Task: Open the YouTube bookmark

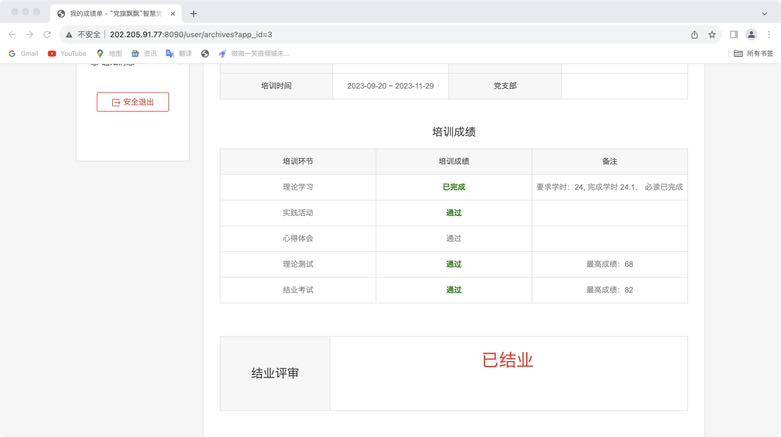Action: coord(67,53)
